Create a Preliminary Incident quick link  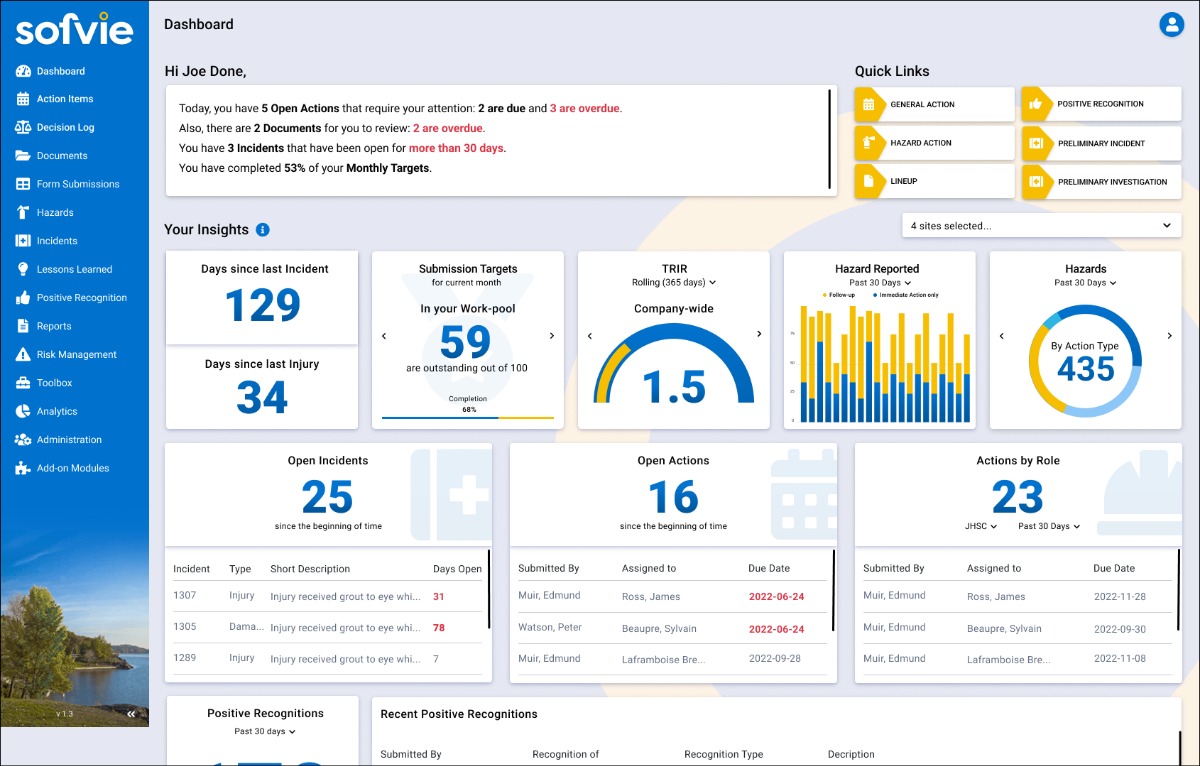pos(1101,143)
